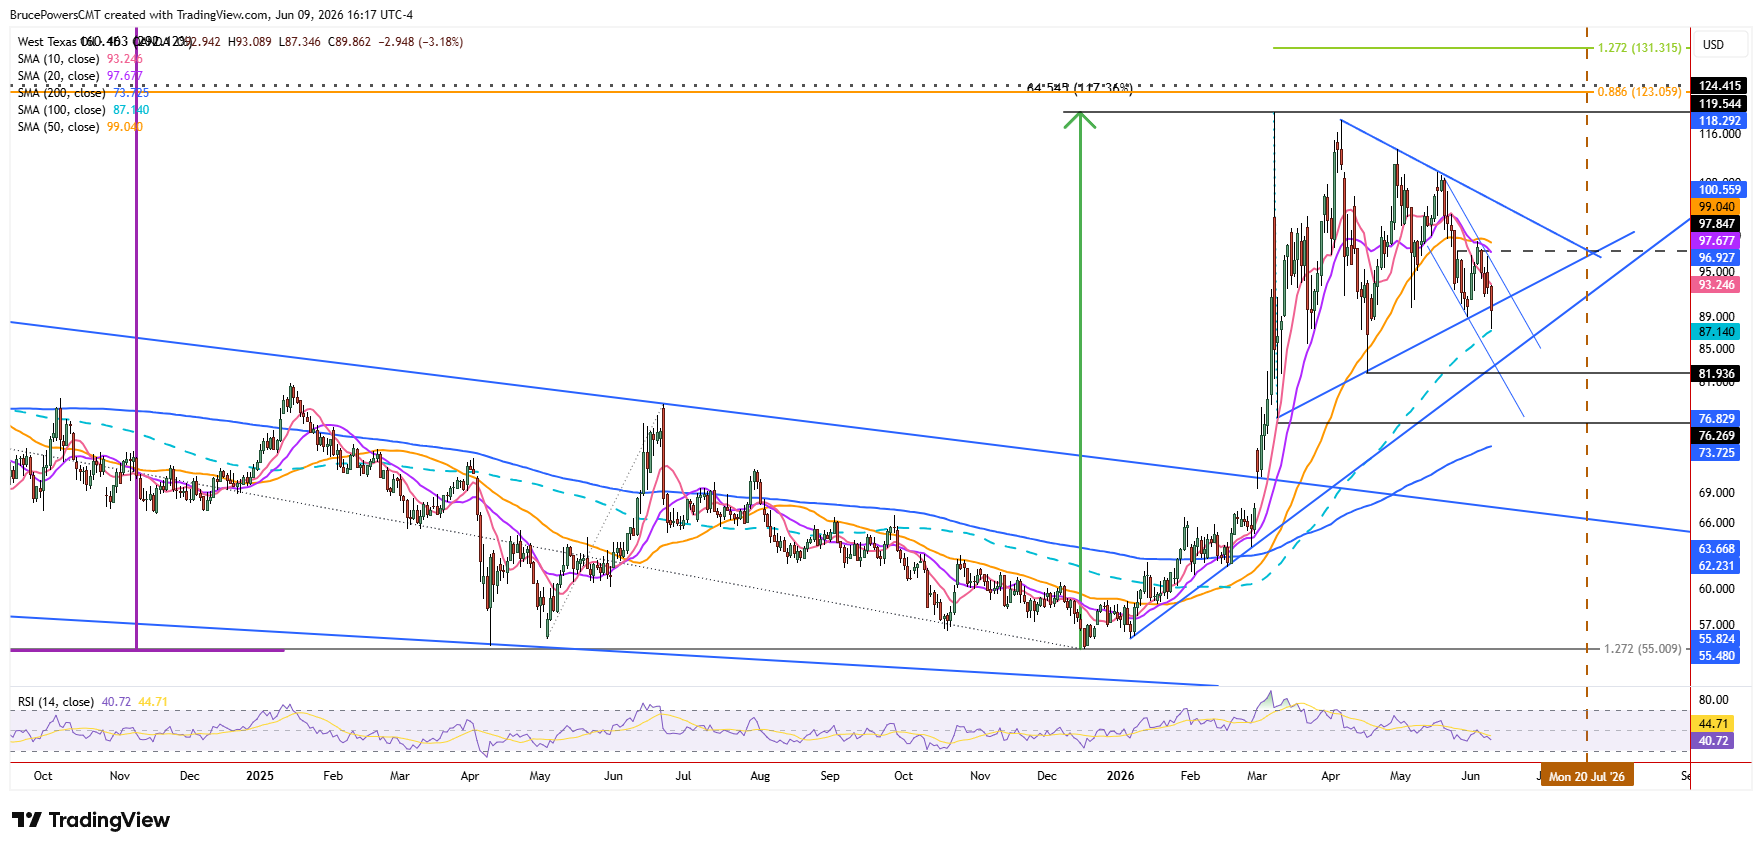This screenshot has width=1762, height=850.
Task: Click the 96.927 price axis label
Action: 1717,258
